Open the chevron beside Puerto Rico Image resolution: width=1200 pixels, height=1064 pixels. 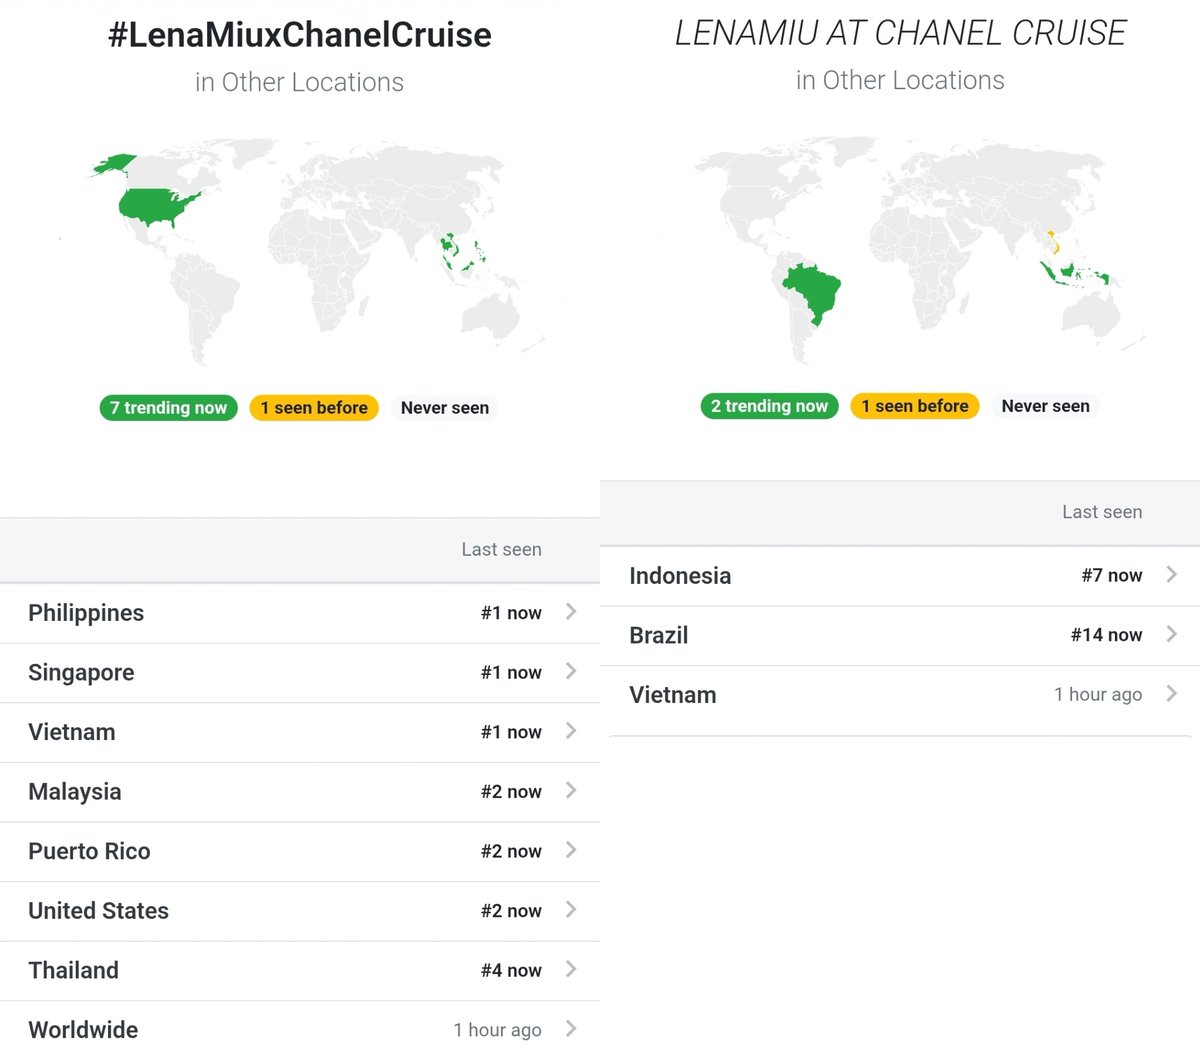click(571, 850)
